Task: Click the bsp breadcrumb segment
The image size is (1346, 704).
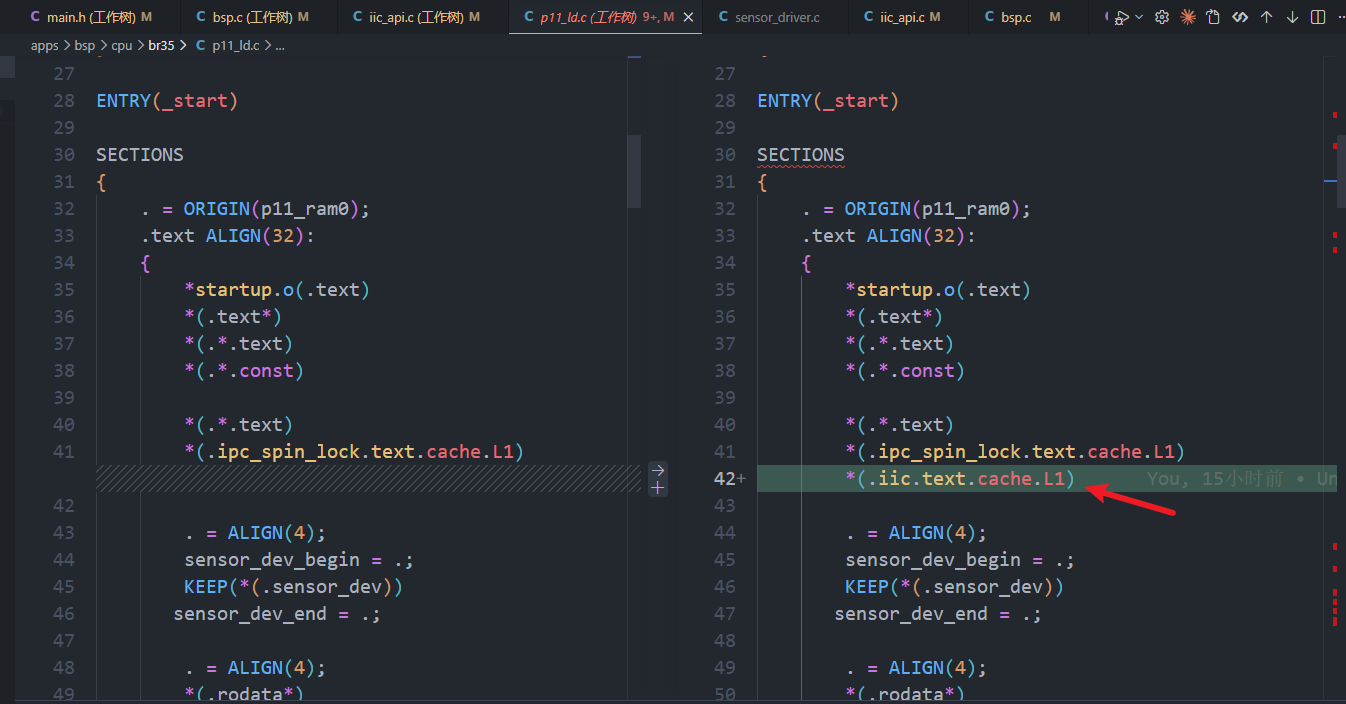Action: click(85, 46)
